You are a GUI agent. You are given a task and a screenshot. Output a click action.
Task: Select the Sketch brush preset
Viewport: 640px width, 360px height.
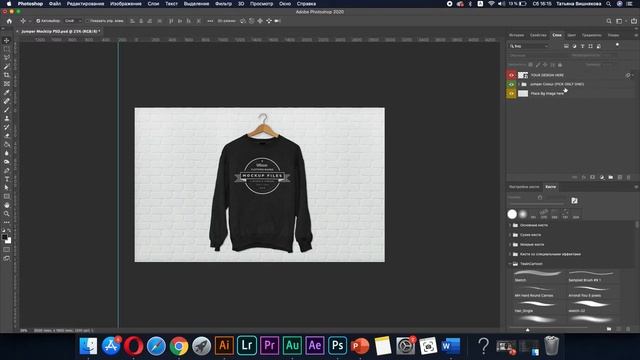point(537,276)
